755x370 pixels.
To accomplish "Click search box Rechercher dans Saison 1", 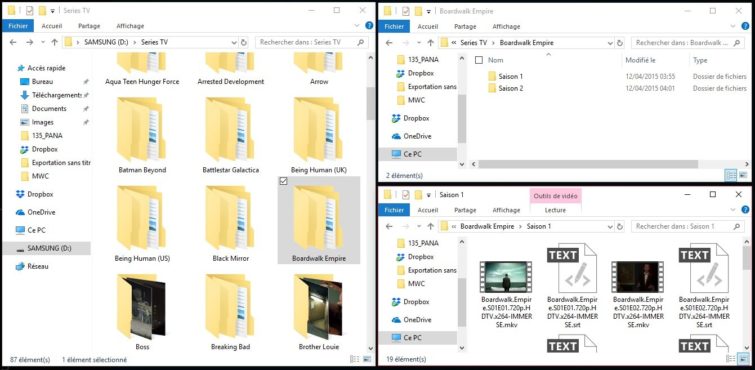I will (688, 226).
